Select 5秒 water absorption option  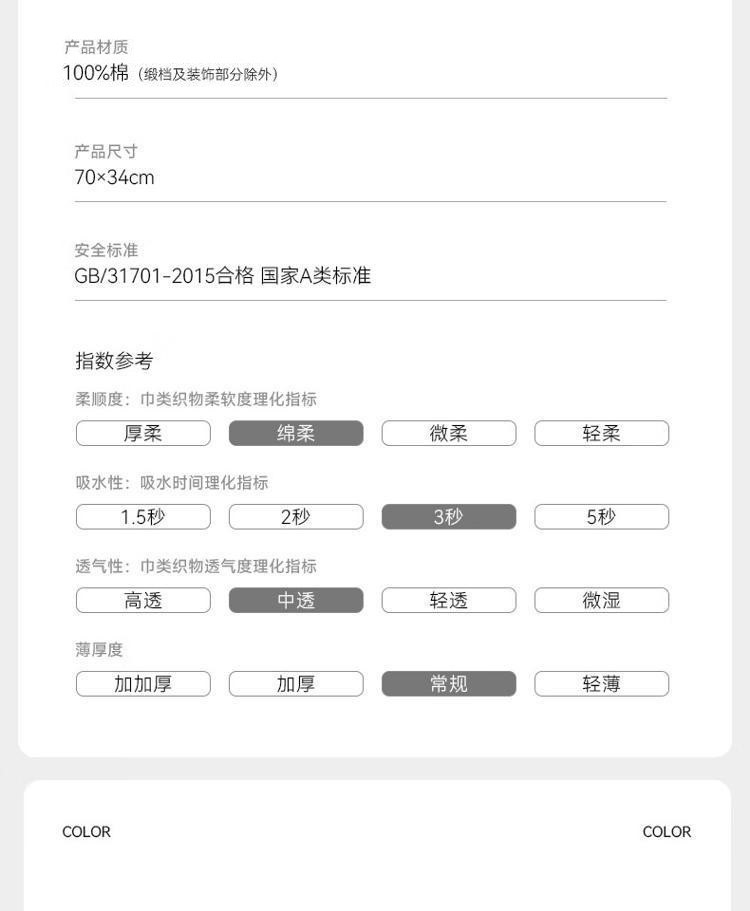tap(601, 517)
